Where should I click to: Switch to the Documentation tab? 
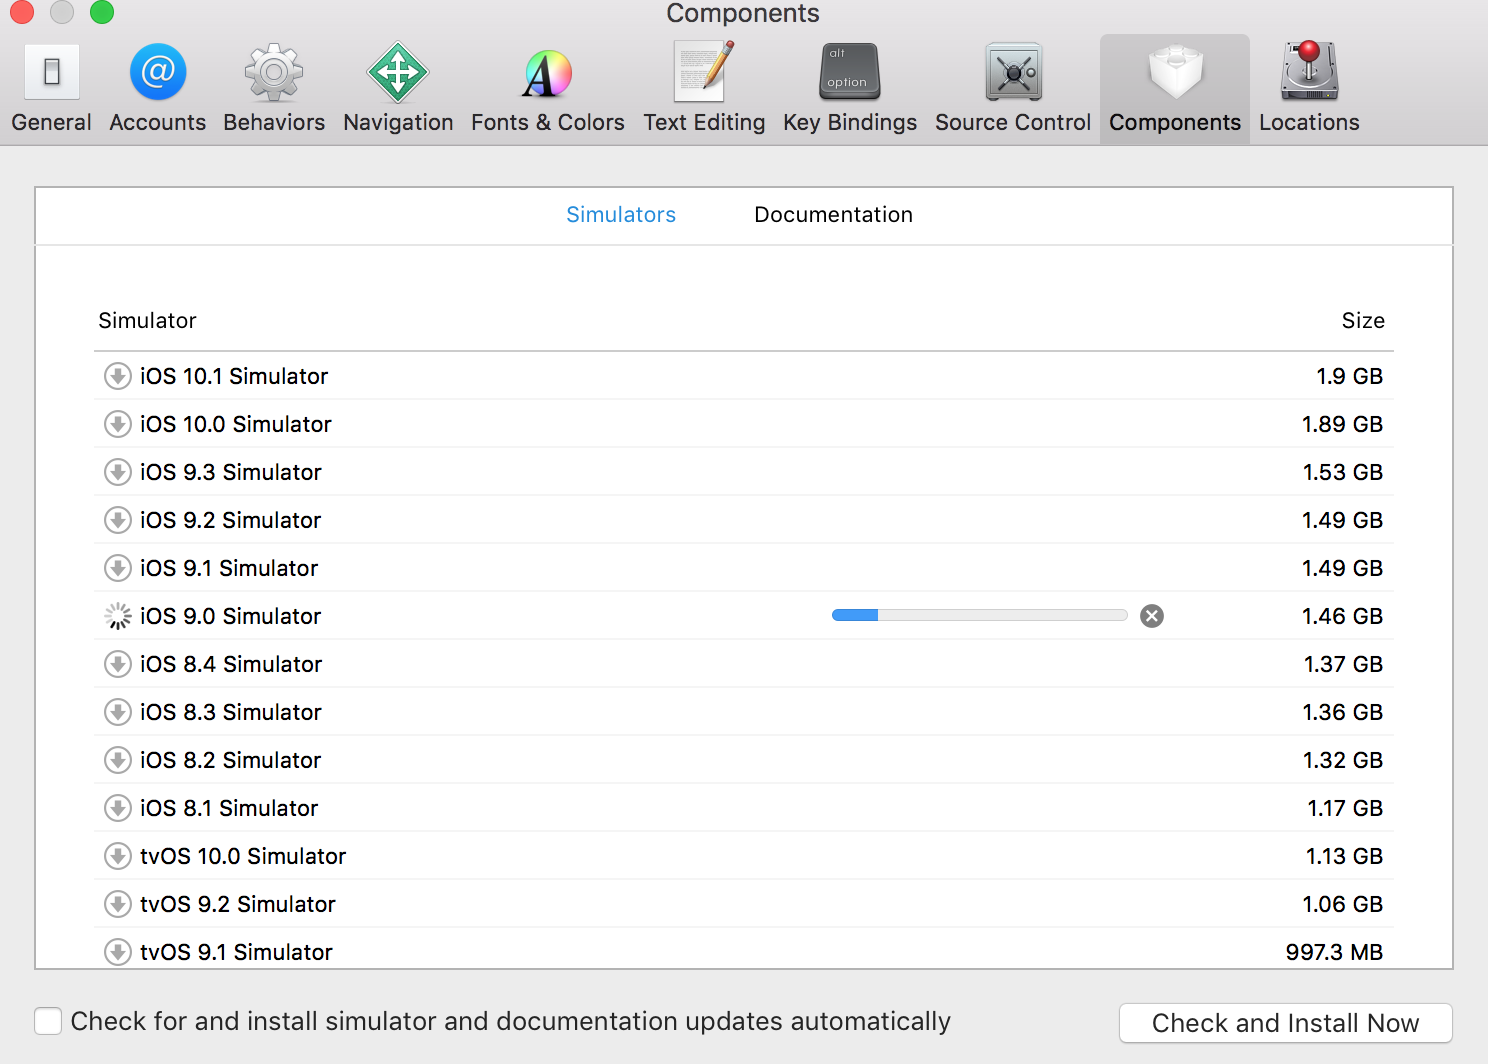(x=833, y=215)
